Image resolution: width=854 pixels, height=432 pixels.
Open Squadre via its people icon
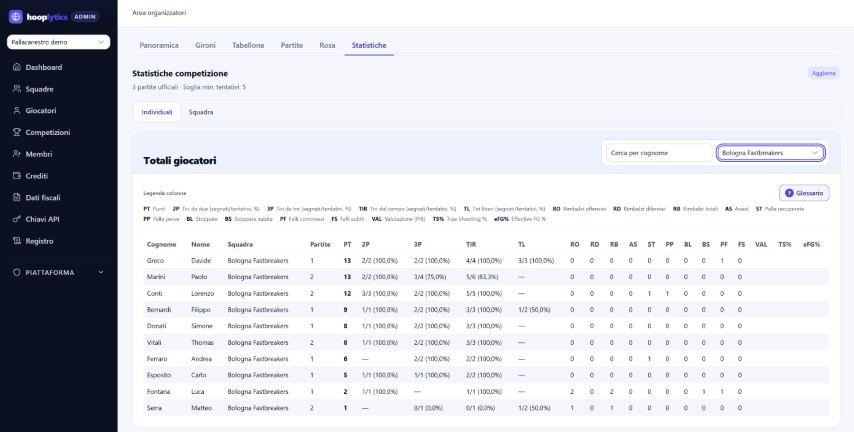(16, 89)
